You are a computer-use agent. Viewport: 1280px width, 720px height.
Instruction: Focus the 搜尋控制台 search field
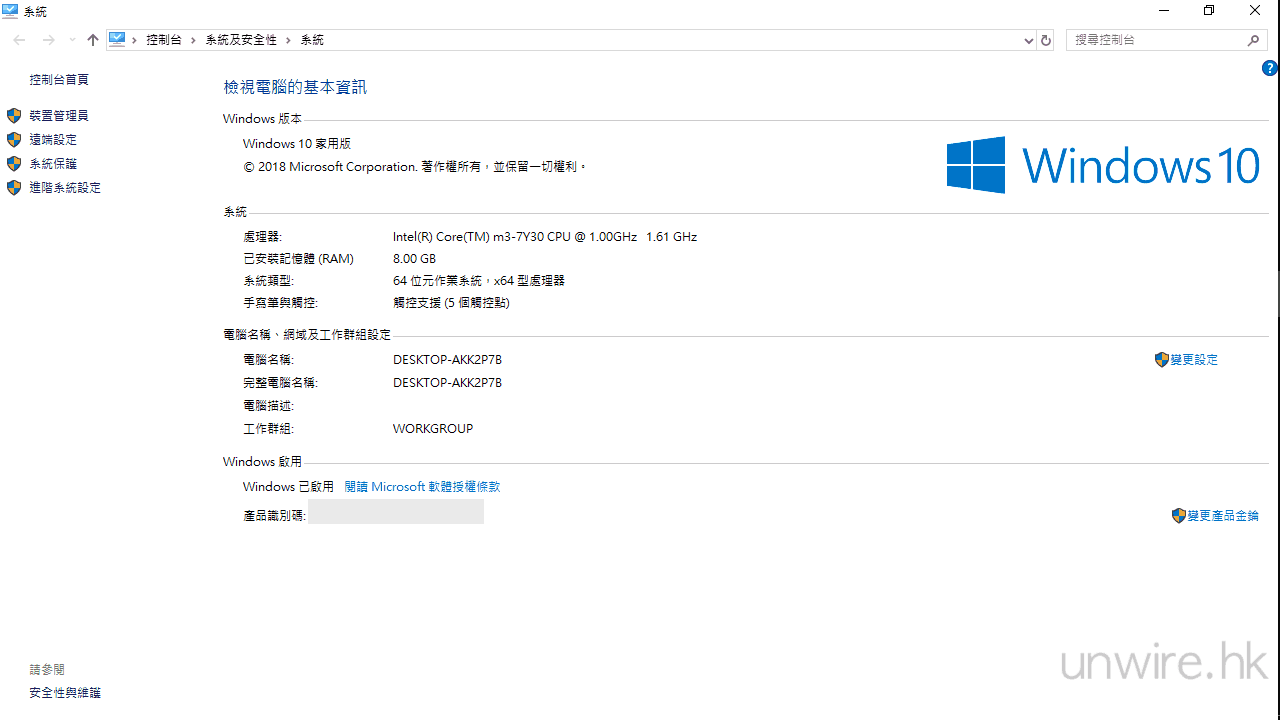pyautogui.click(x=1155, y=40)
